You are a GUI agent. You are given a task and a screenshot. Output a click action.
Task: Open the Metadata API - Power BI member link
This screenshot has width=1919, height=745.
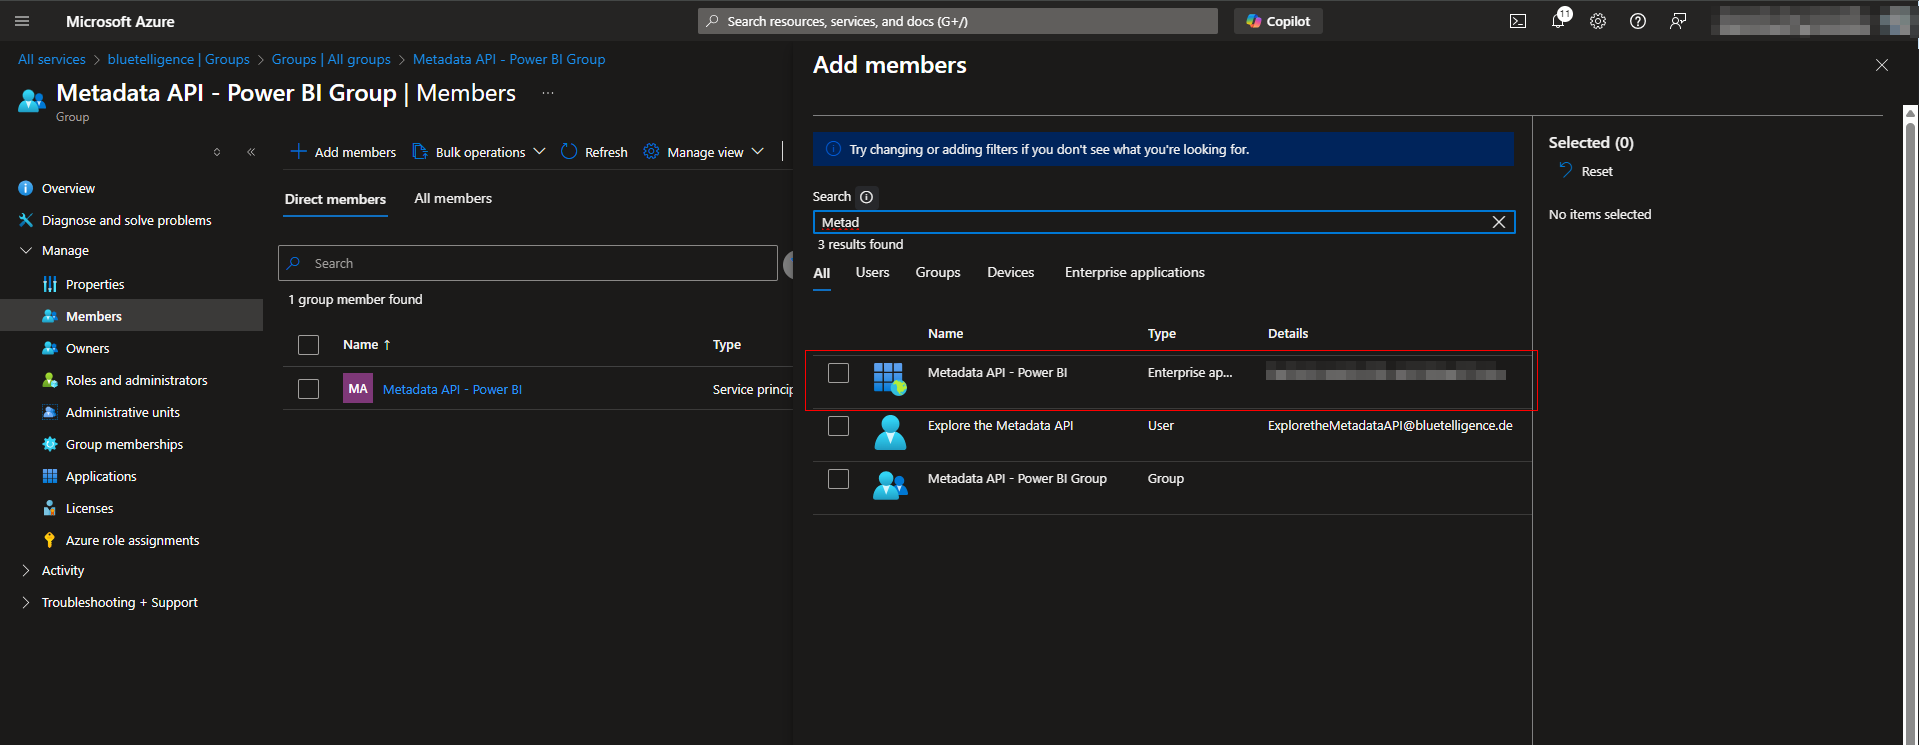pos(452,389)
